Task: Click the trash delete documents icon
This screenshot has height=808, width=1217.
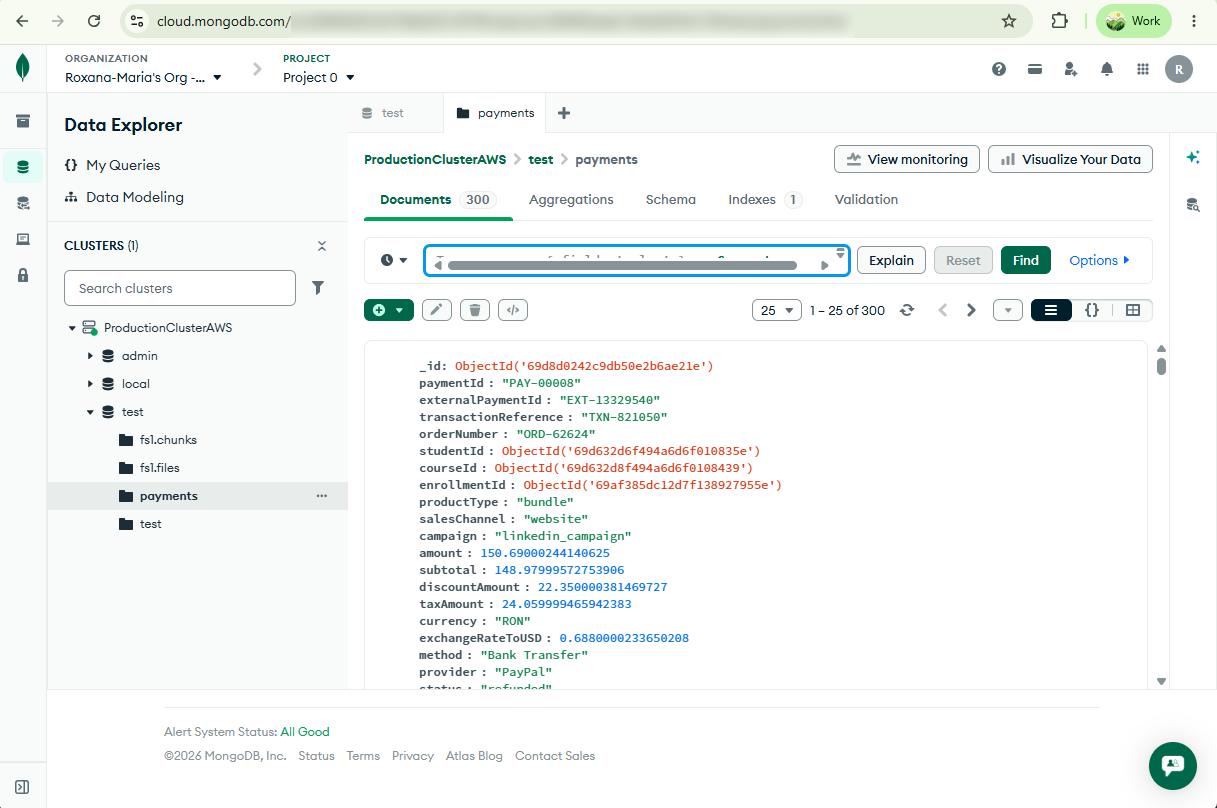Action: pos(475,310)
